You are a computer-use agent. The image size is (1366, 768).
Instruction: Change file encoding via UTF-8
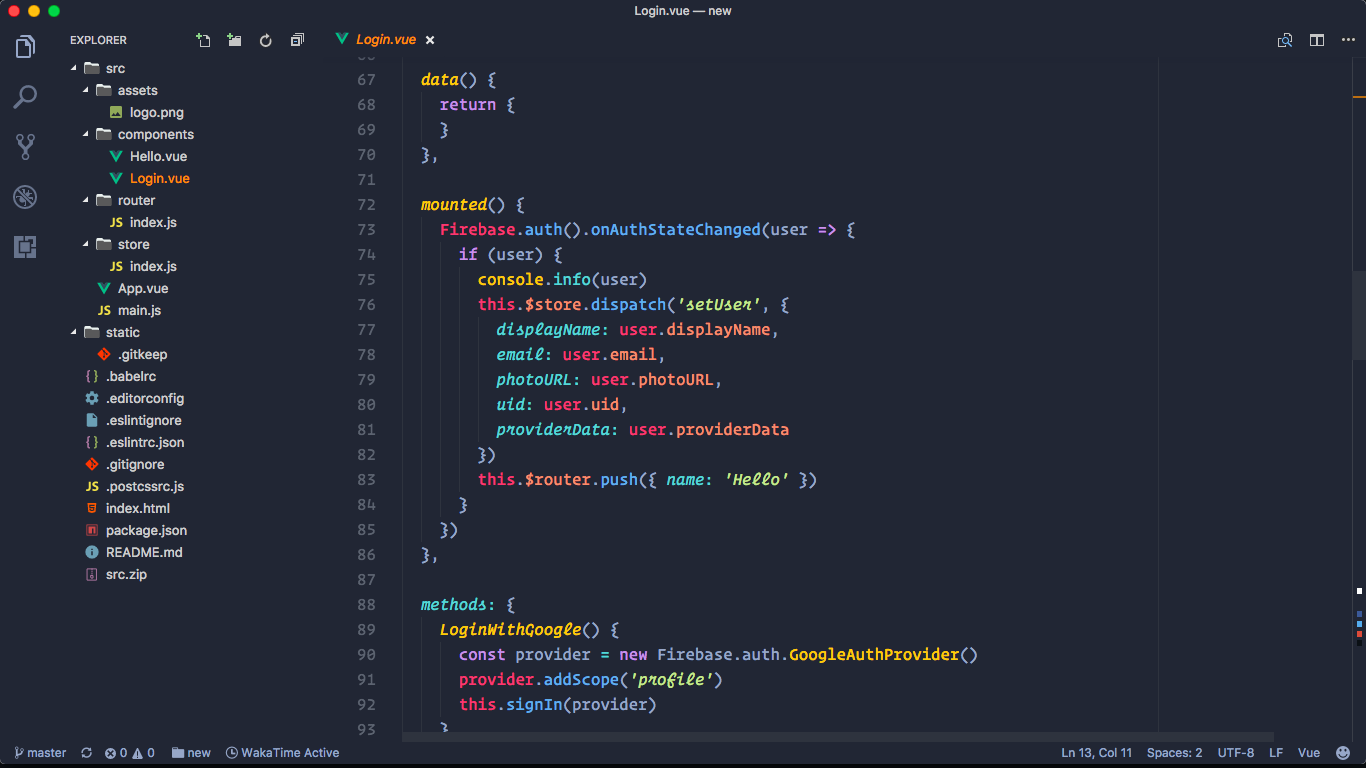point(1236,753)
